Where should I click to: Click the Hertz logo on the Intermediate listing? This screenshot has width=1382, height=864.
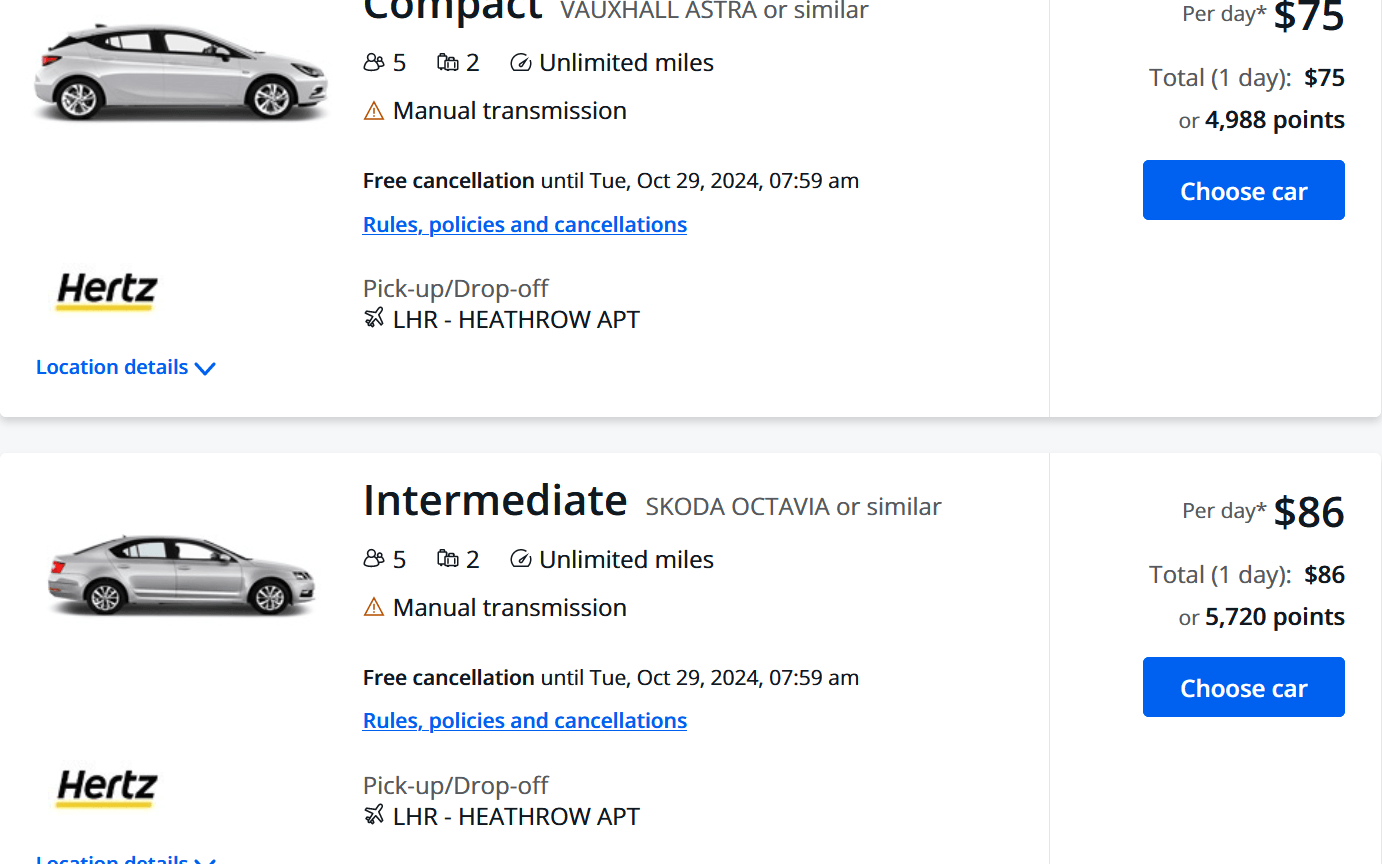tap(106, 788)
